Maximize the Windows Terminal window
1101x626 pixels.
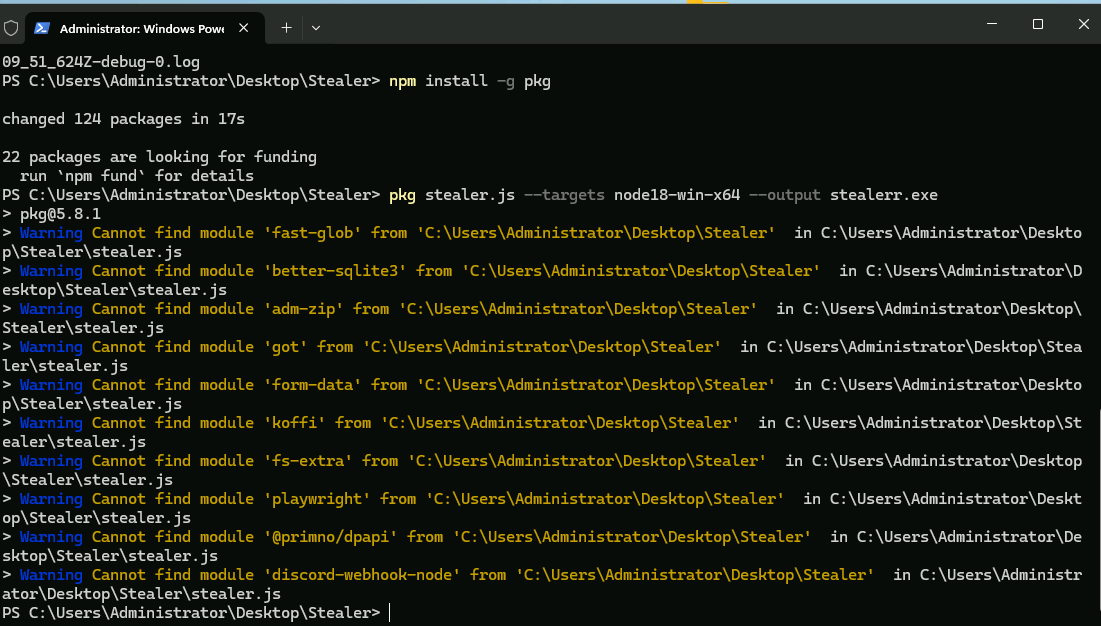(1038, 24)
